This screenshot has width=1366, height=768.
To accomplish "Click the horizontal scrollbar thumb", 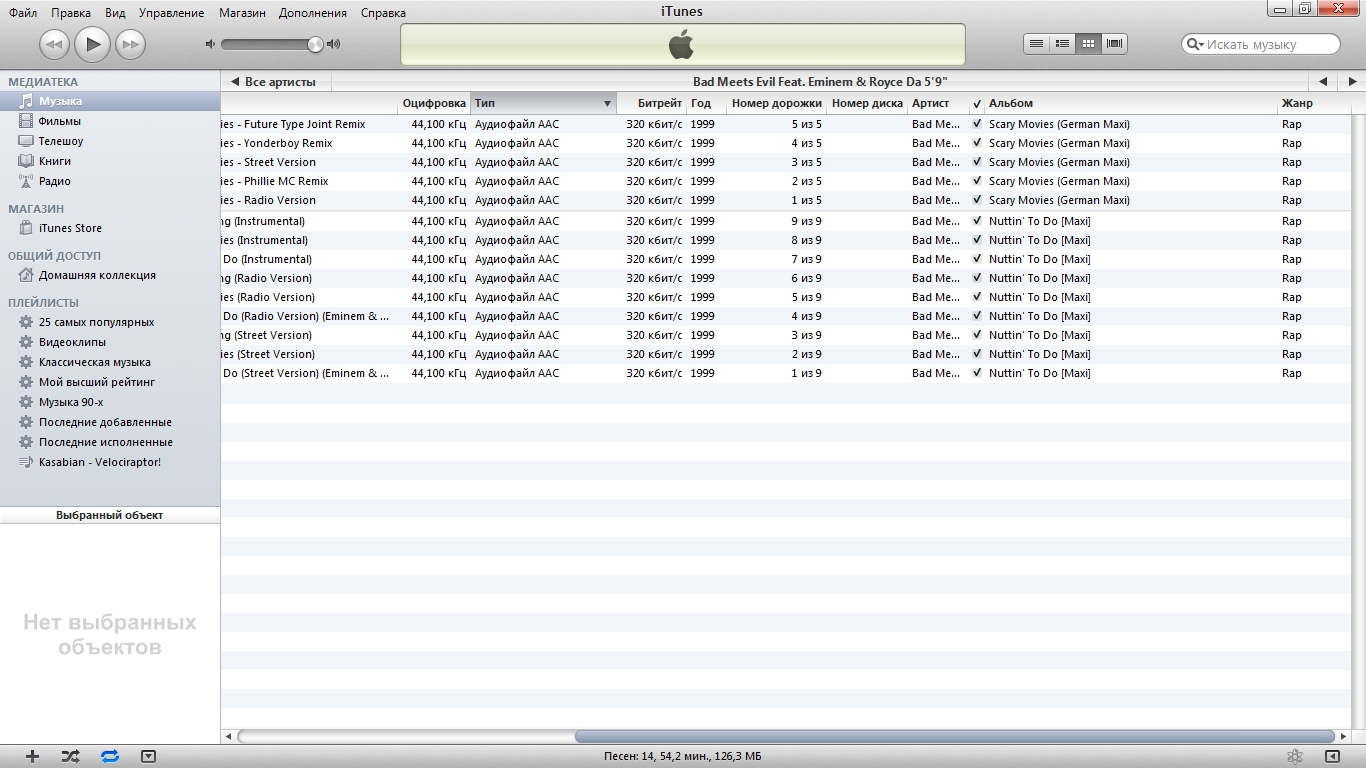I will pos(955,736).
